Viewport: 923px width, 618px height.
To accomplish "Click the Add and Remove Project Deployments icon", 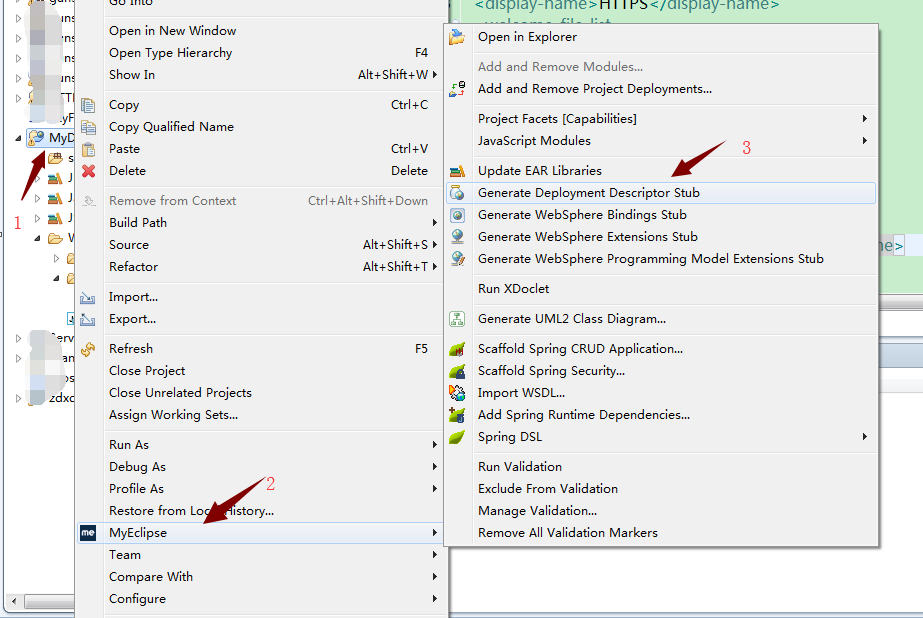I will 457,89.
